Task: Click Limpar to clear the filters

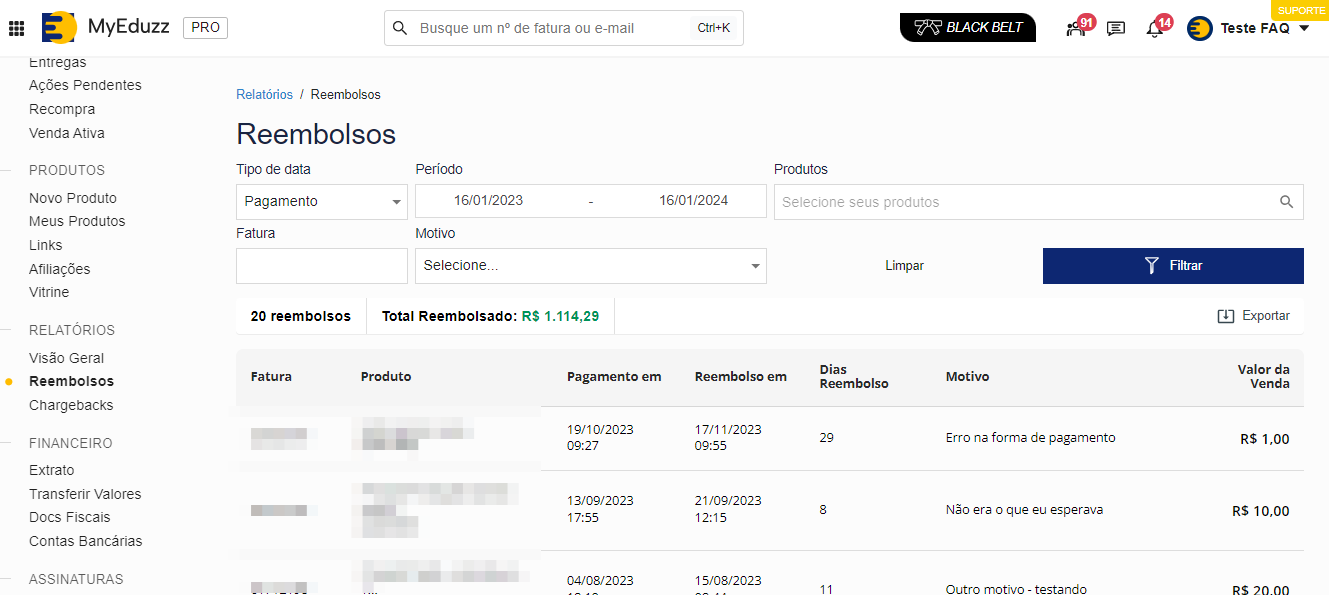Action: click(904, 266)
